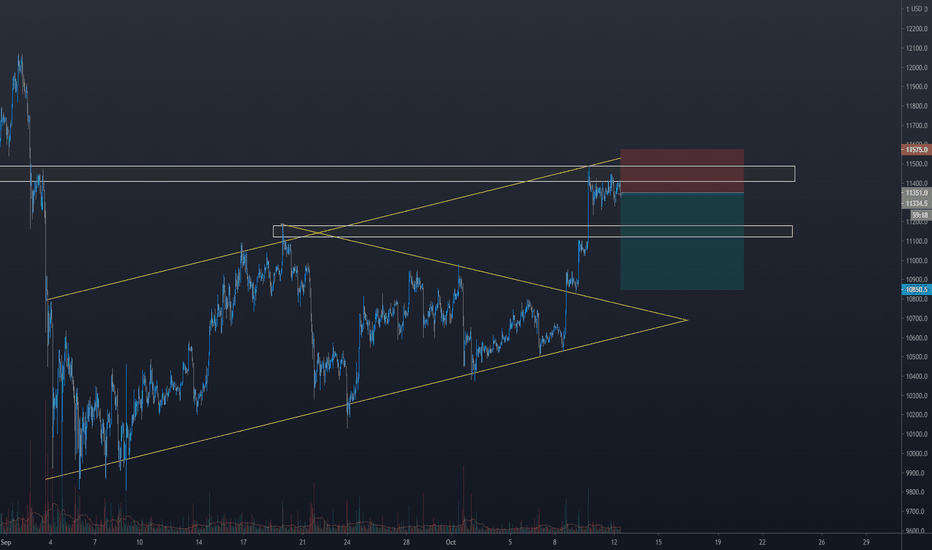This screenshot has height=550, width=932.
Task: Click the 11000.0 price axis label
Action: [x=917, y=260]
